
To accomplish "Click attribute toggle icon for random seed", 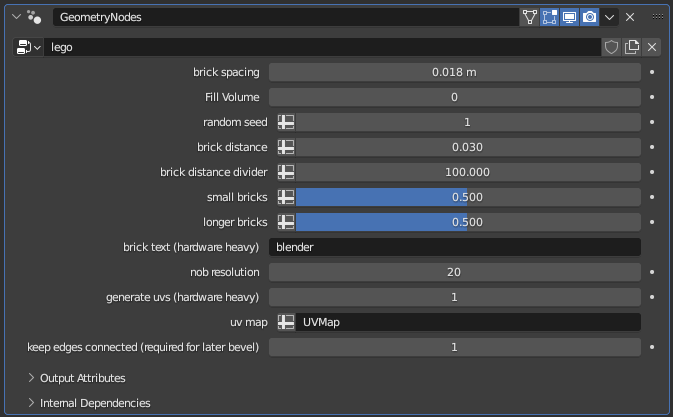I will [x=286, y=122].
